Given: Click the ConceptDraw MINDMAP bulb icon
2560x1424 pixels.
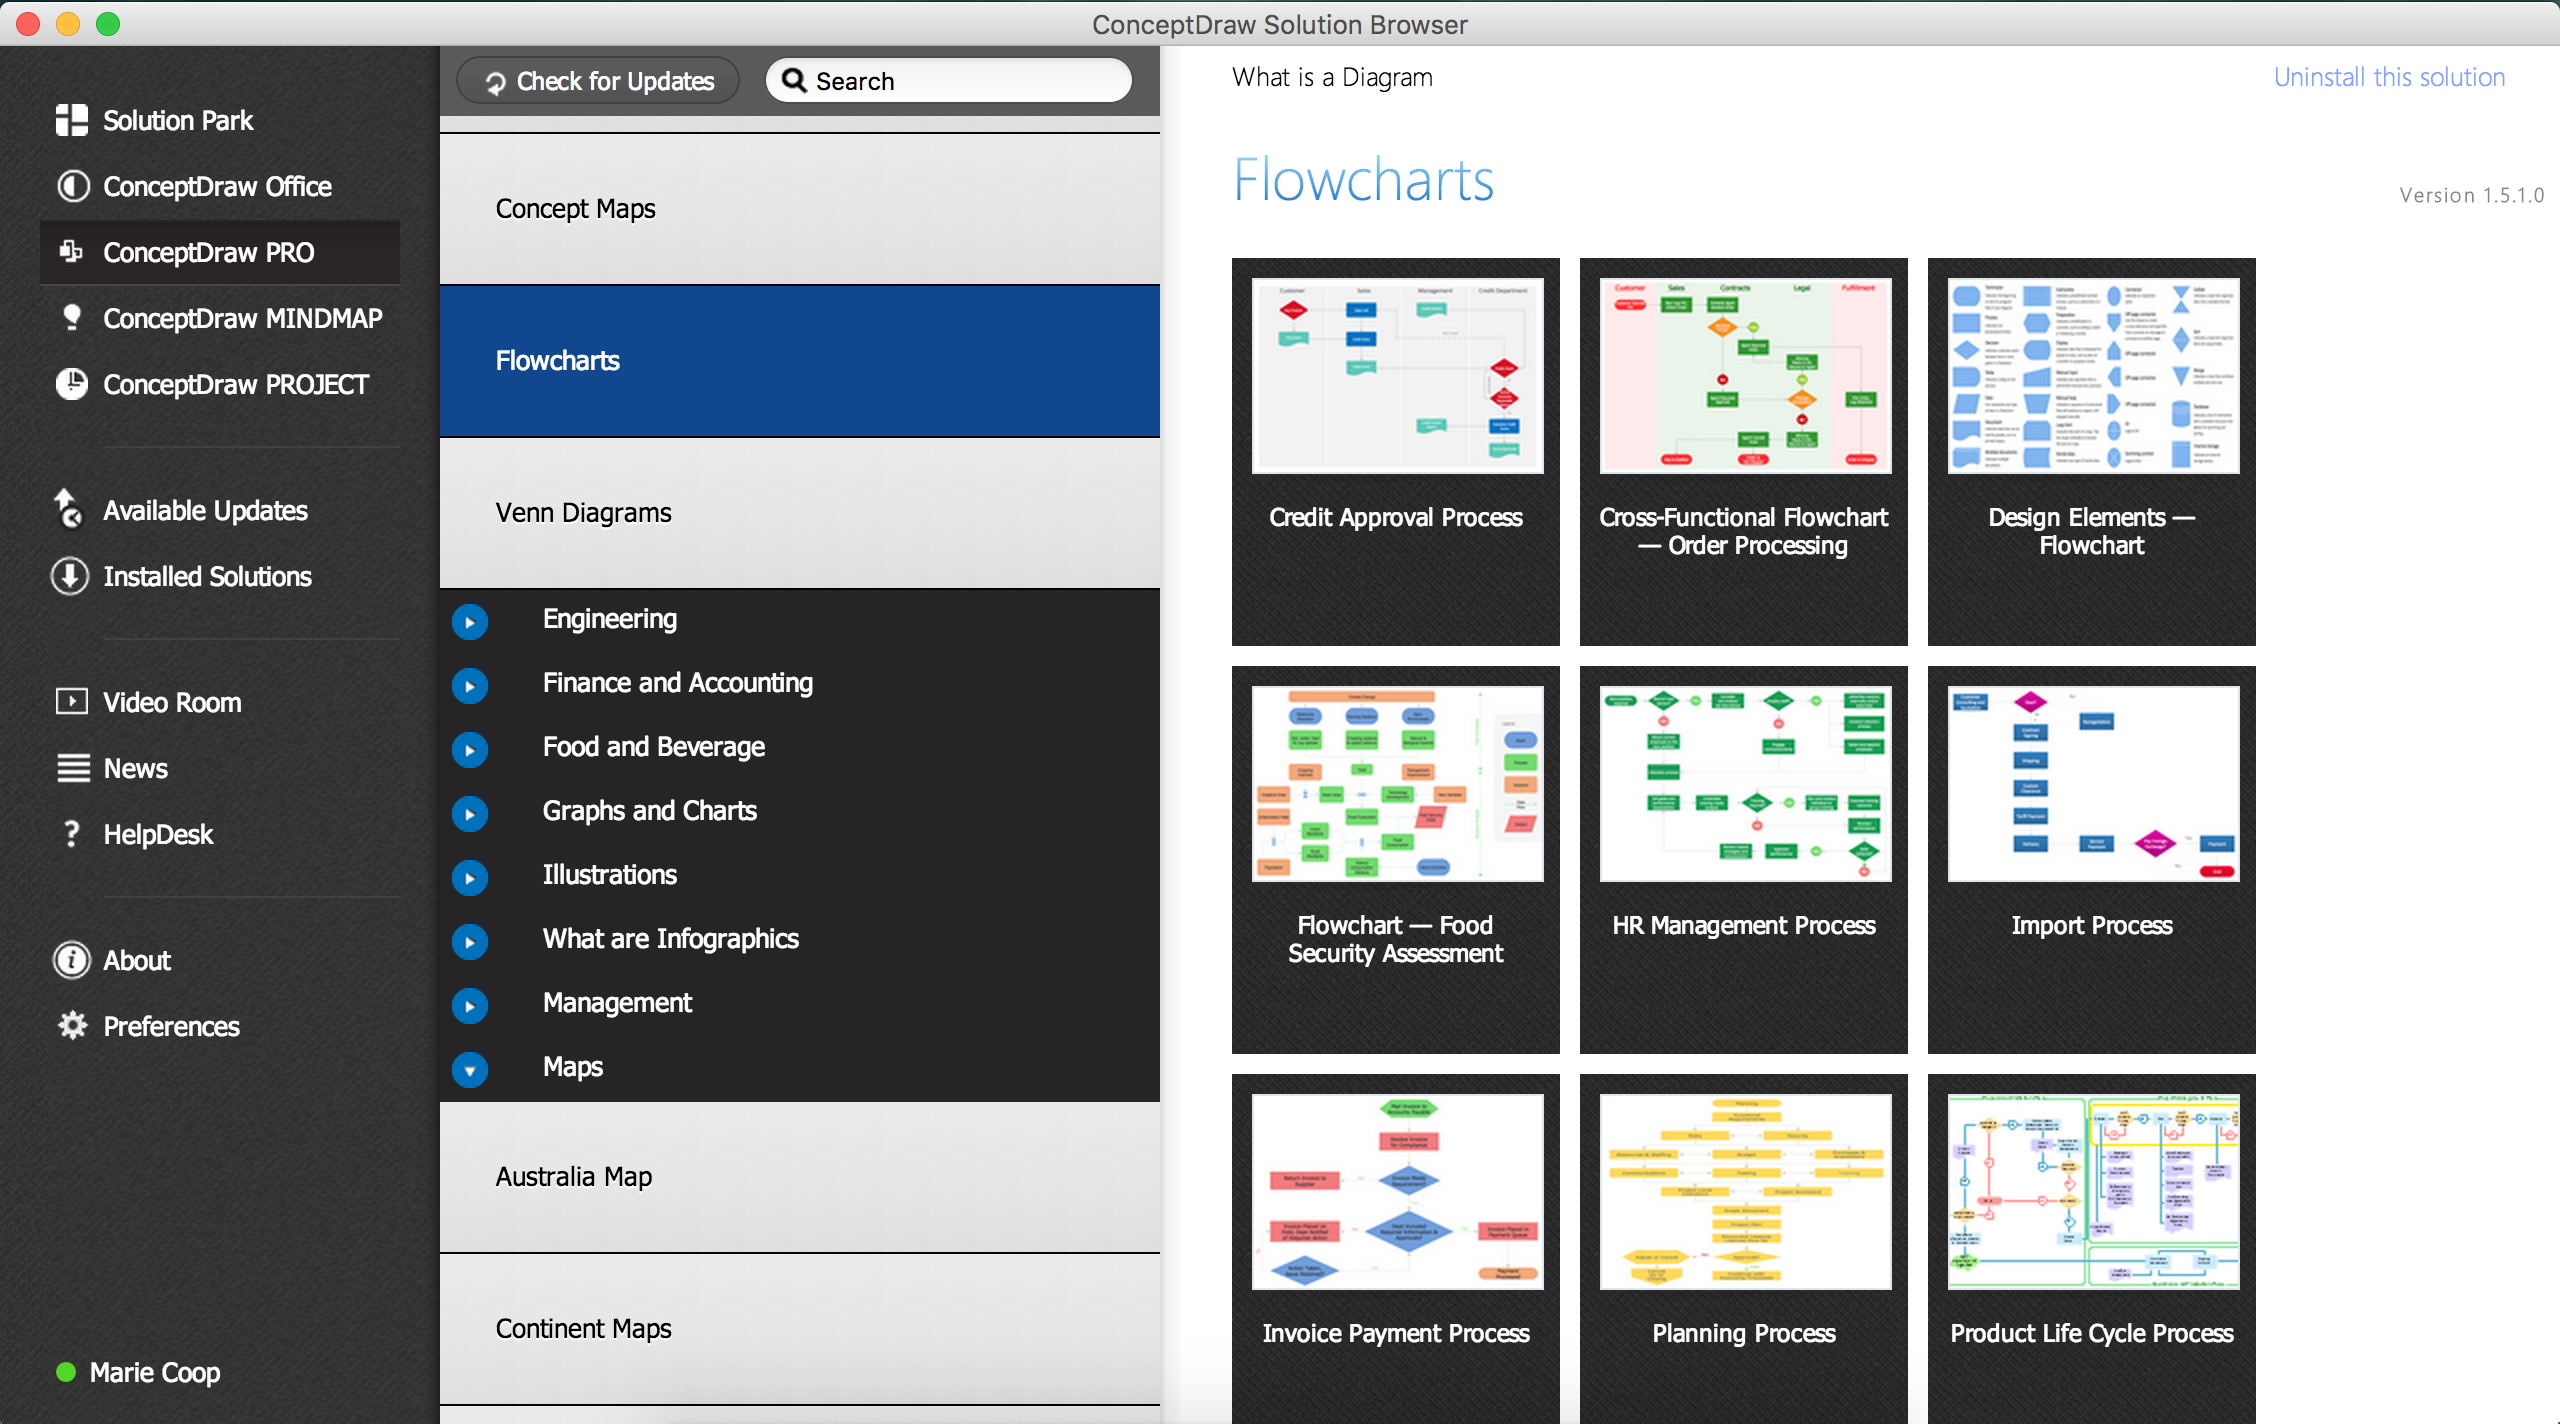Looking at the screenshot, I should pos(72,317).
